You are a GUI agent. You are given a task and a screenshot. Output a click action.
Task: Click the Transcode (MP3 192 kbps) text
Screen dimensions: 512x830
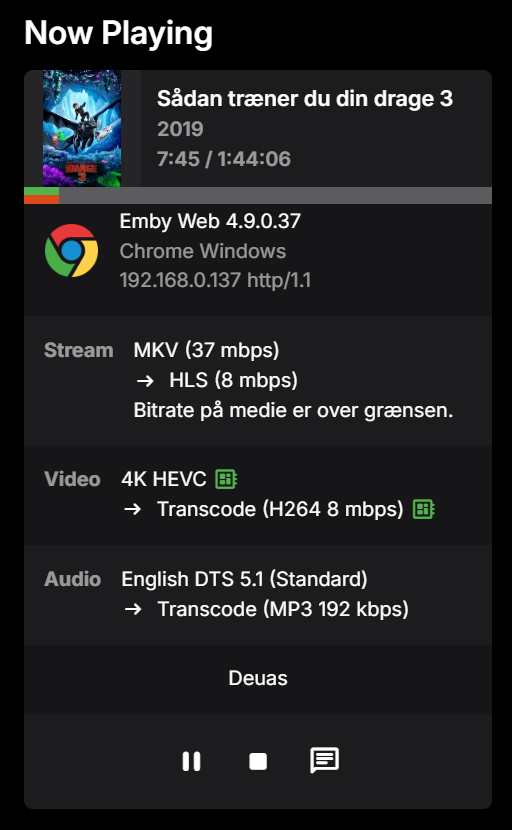point(283,609)
